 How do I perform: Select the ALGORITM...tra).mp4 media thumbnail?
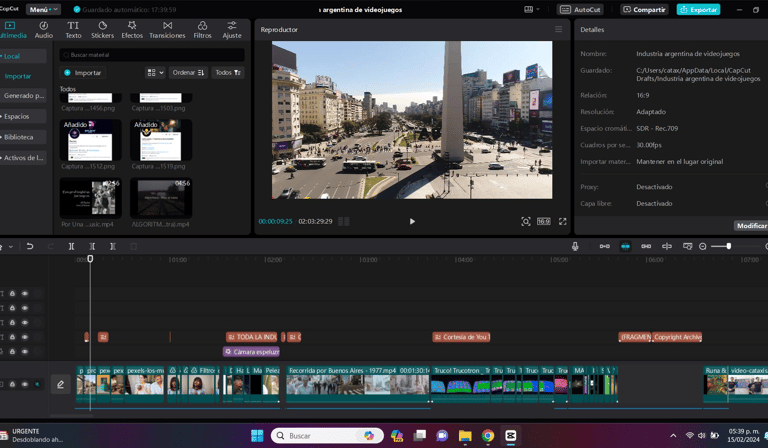coord(161,198)
